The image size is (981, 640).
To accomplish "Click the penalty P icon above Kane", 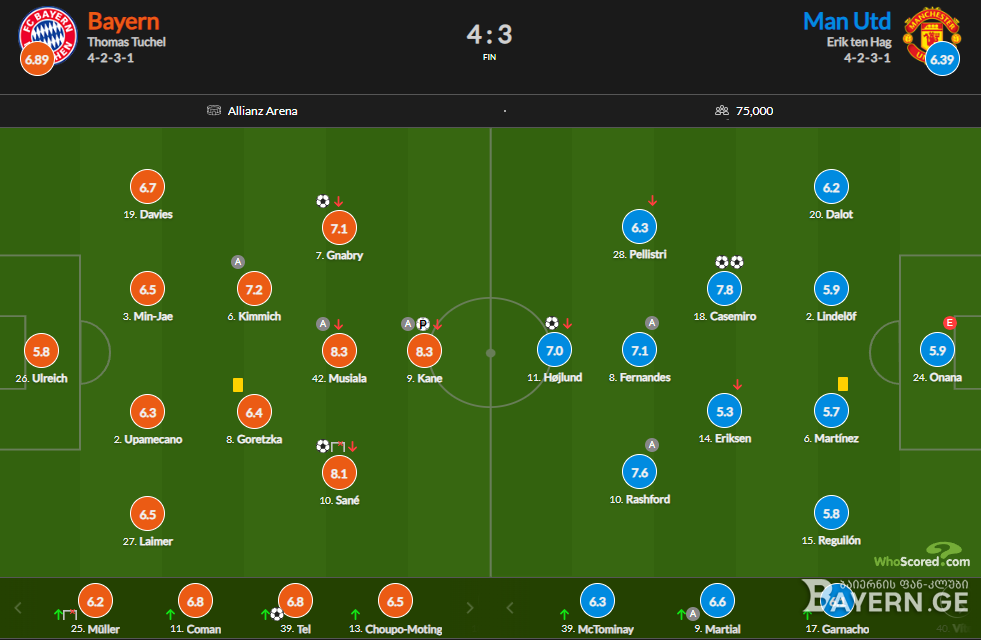I will [423, 324].
